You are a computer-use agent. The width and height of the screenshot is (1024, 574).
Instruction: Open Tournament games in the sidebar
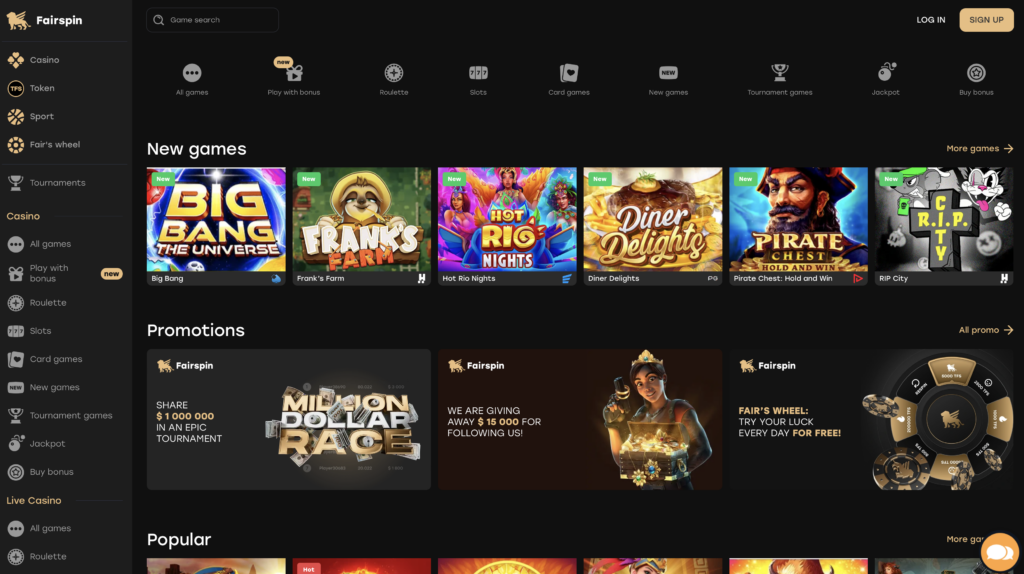point(59,415)
